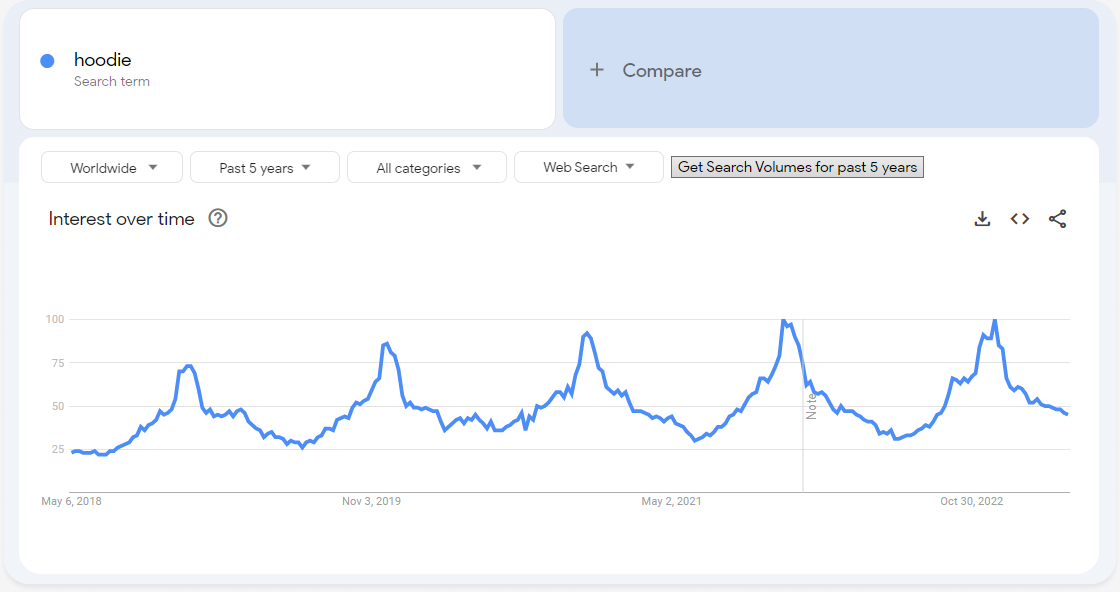Image resolution: width=1120 pixels, height=592 pixels.
Task: Click the 100 value on y-axis
Action: [x=55, y=319]
